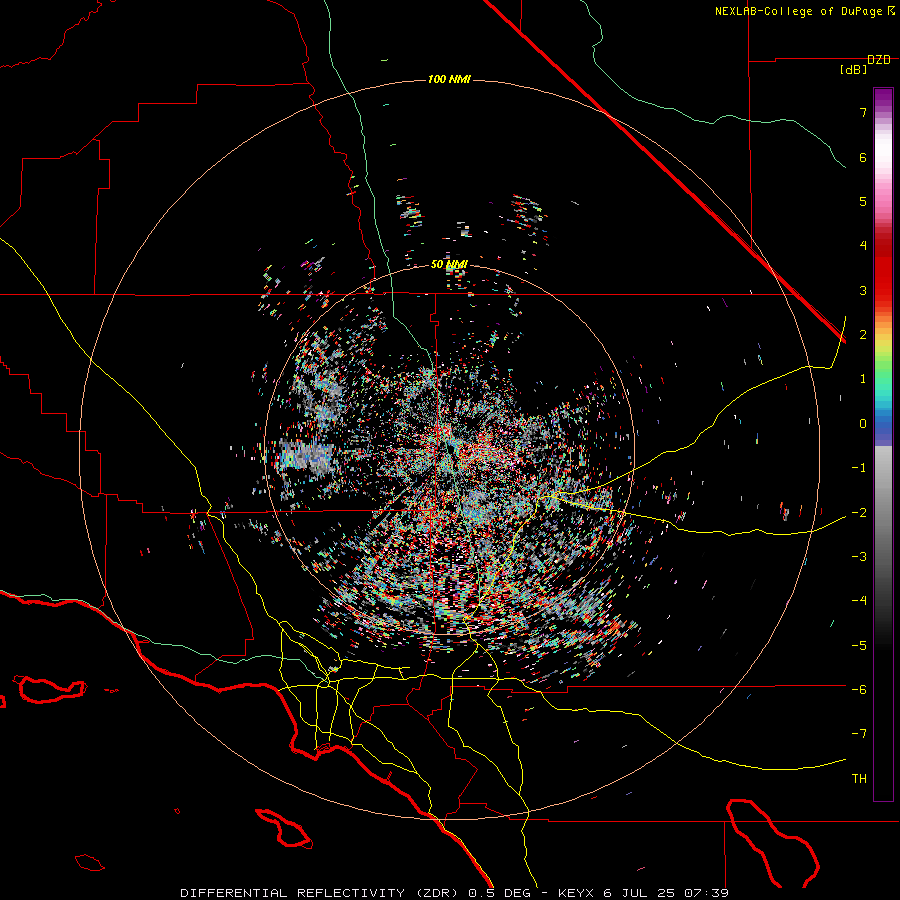This screenshot has width=900, height=900.
Task: Select the -3 value on color scale
Action: point(859,557)
